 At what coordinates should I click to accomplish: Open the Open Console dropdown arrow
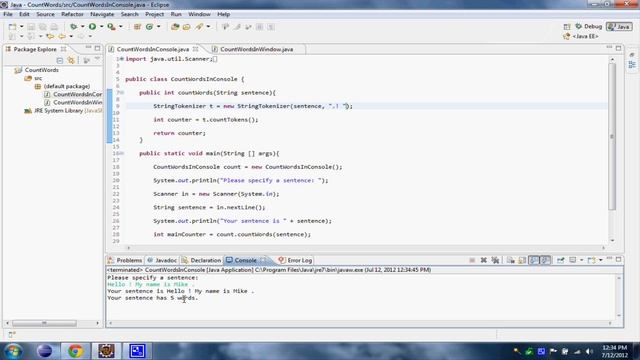tap(600, 260)
